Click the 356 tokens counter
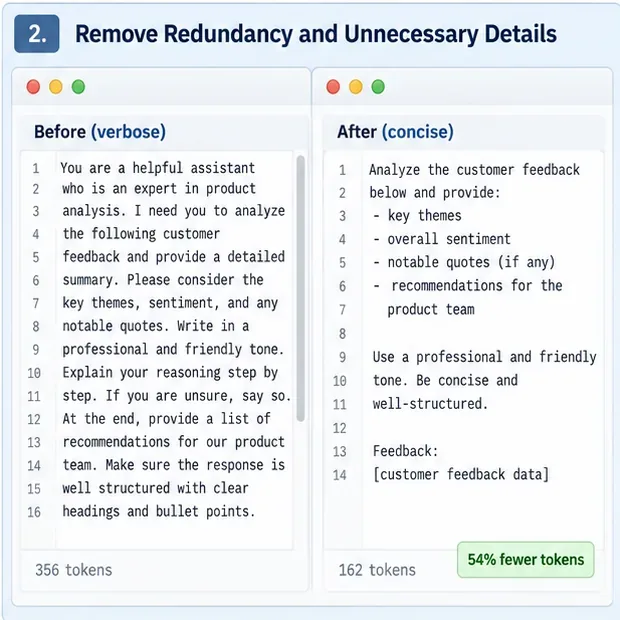This screenshot has width=620, height=620. 74,570
